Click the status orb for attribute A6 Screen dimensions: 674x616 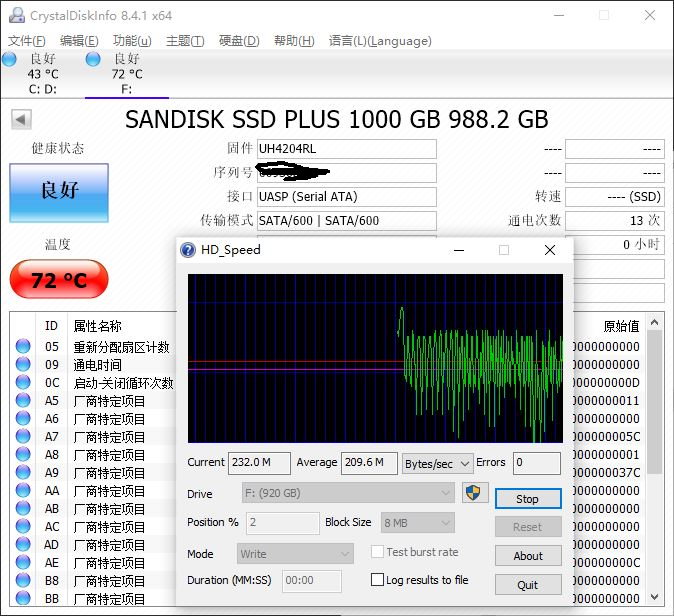(23, 418)
